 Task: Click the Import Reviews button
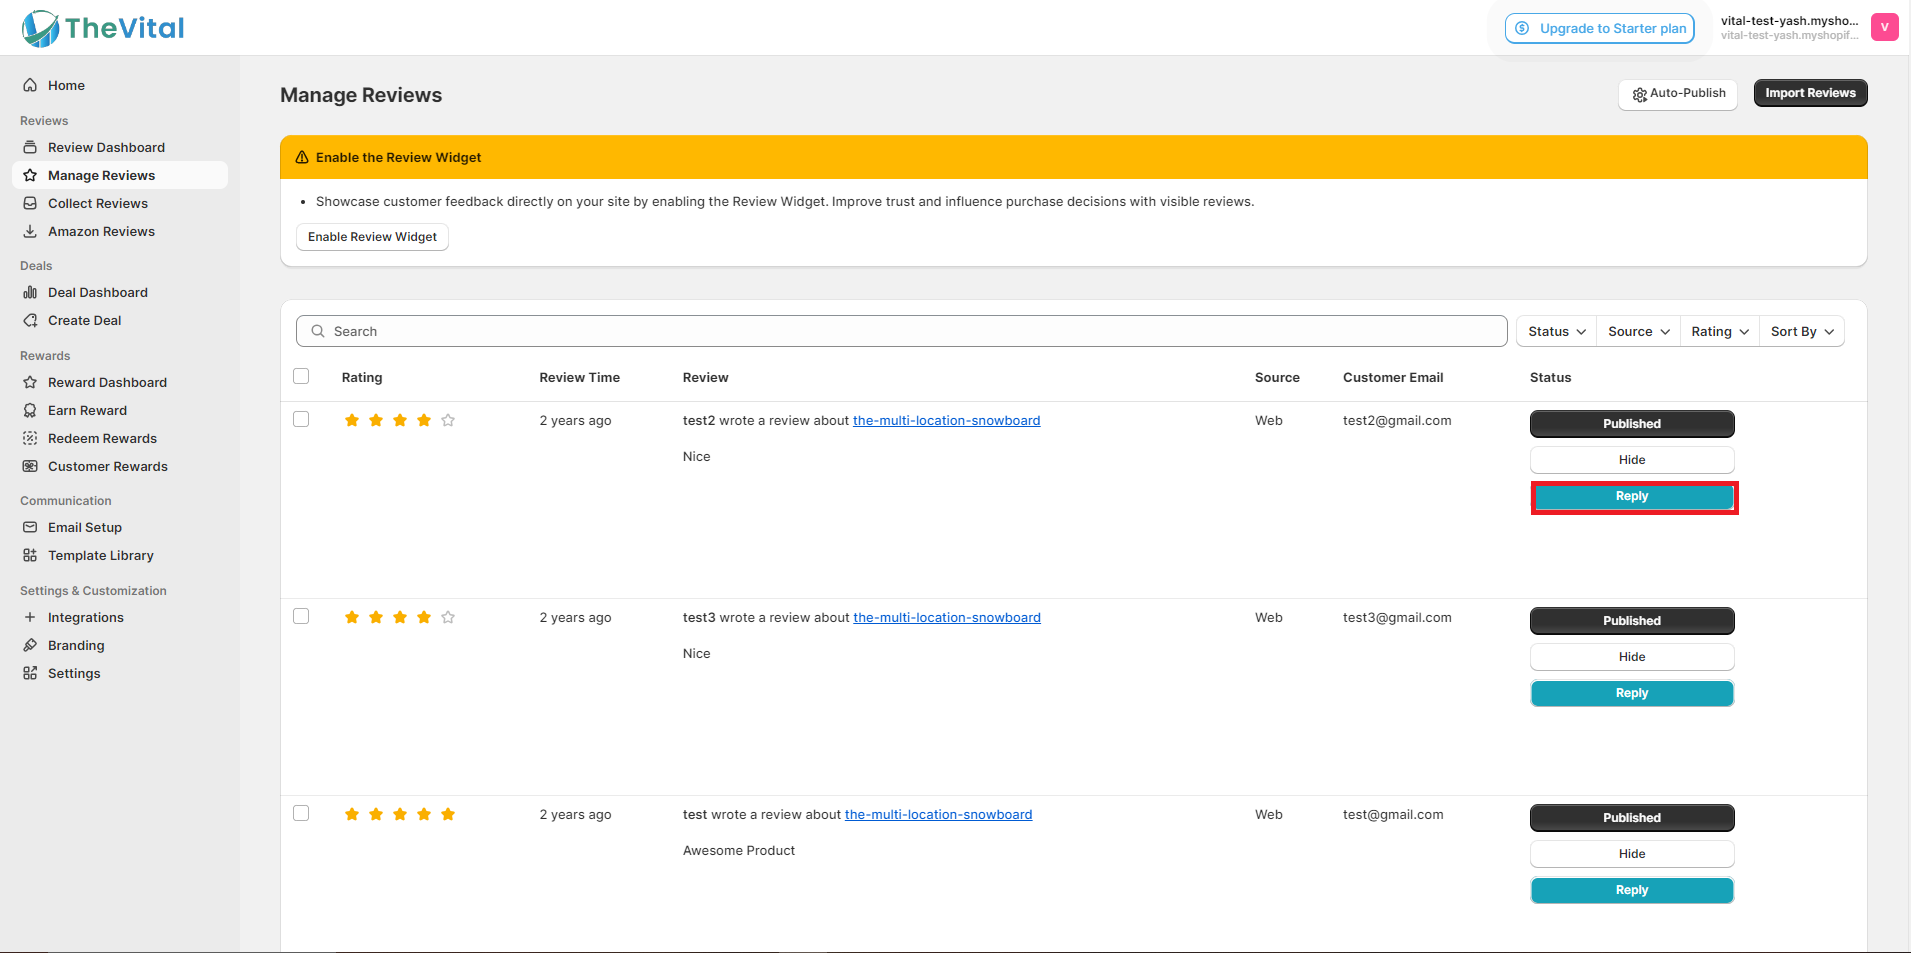point(1810,93)
